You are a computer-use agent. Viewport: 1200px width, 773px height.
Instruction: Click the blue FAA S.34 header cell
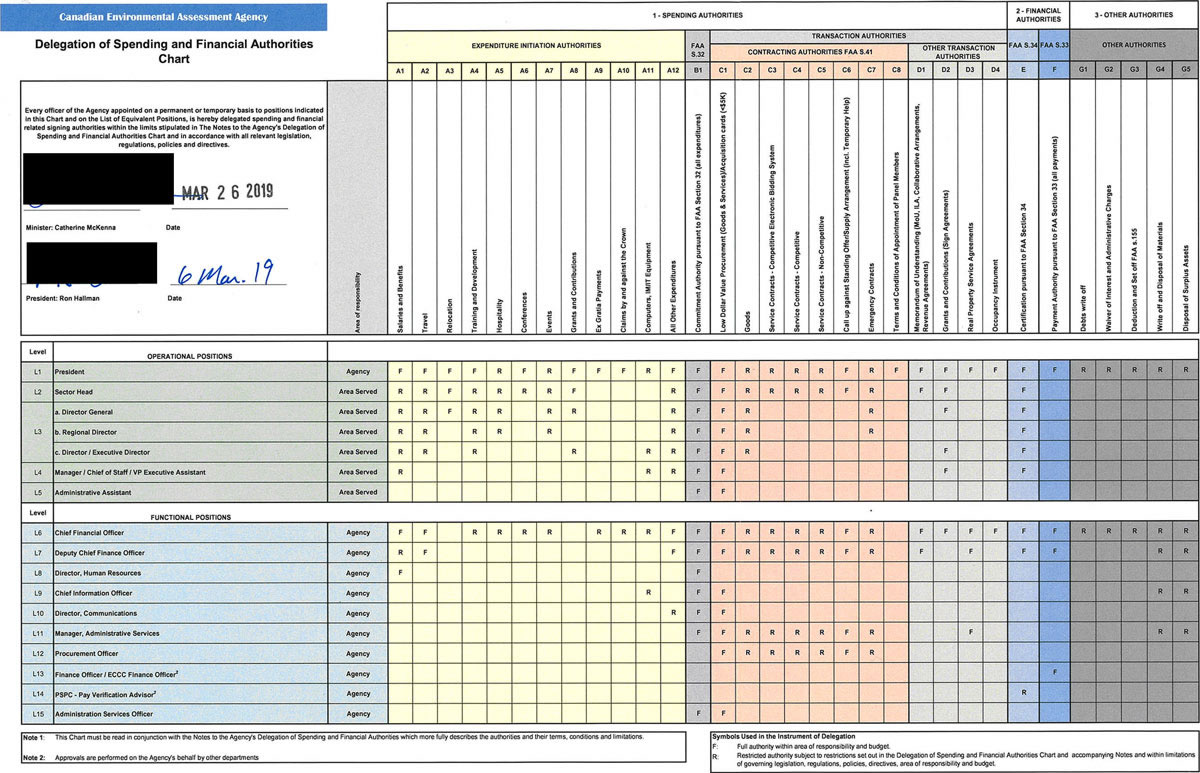click(1022, 45)
